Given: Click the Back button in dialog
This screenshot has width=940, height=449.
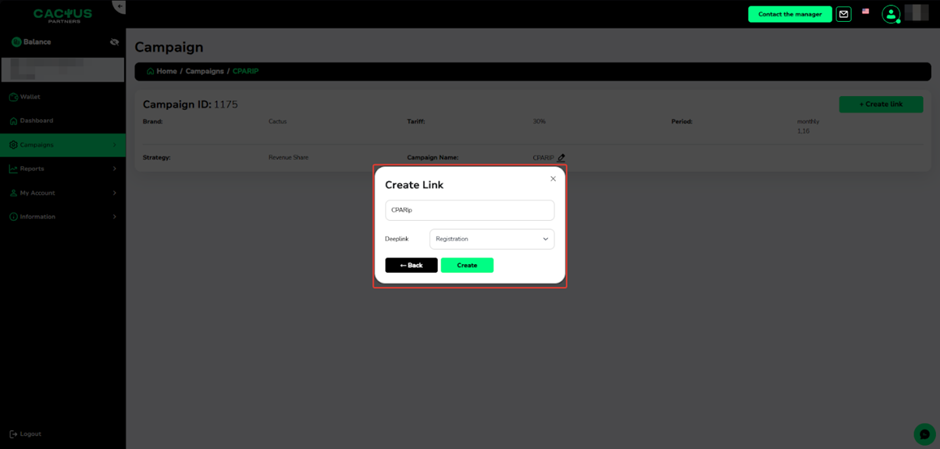Looking at the screenshot, I should [x=411, y=265].
